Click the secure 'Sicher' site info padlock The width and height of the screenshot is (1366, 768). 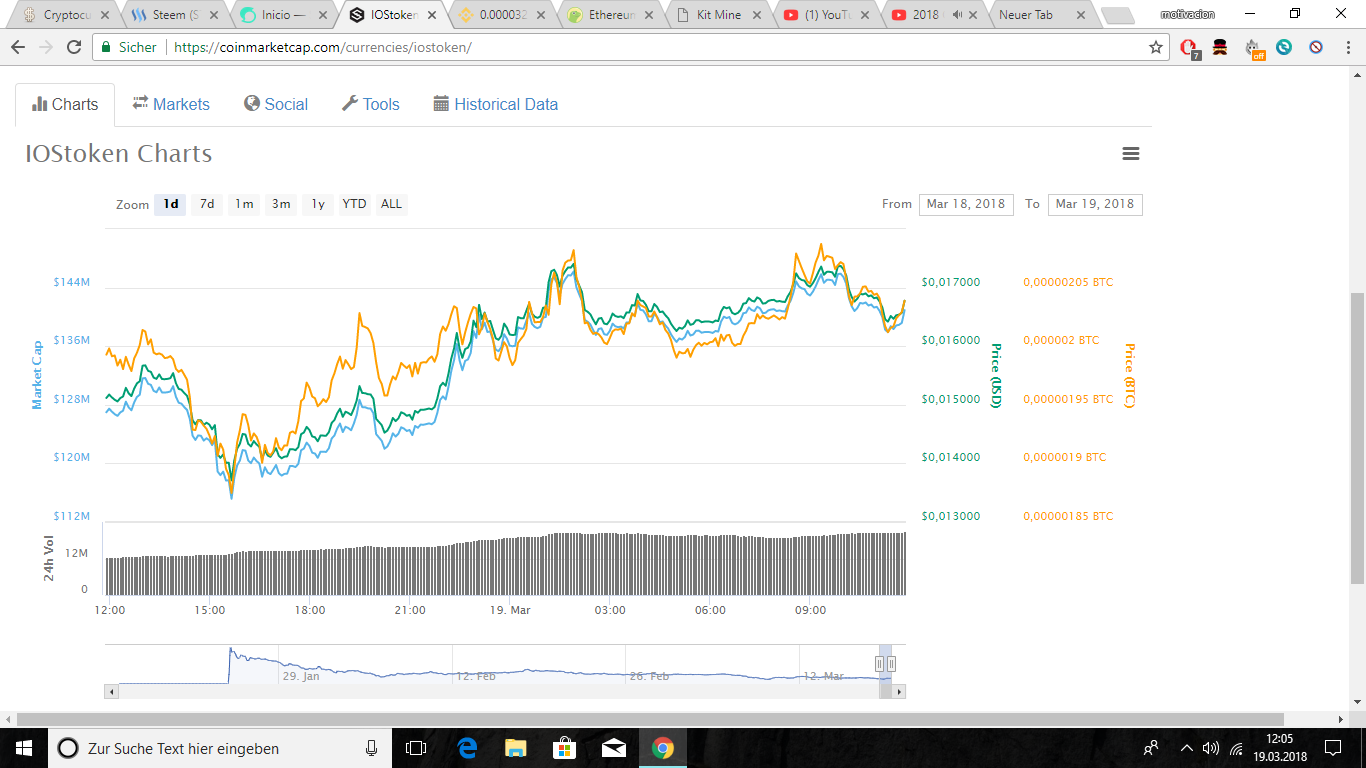[x=106, y=47]
